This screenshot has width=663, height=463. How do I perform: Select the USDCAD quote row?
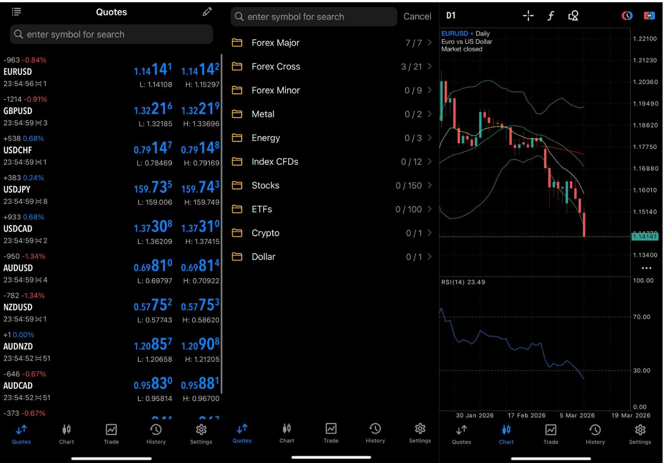coord(111,229)
